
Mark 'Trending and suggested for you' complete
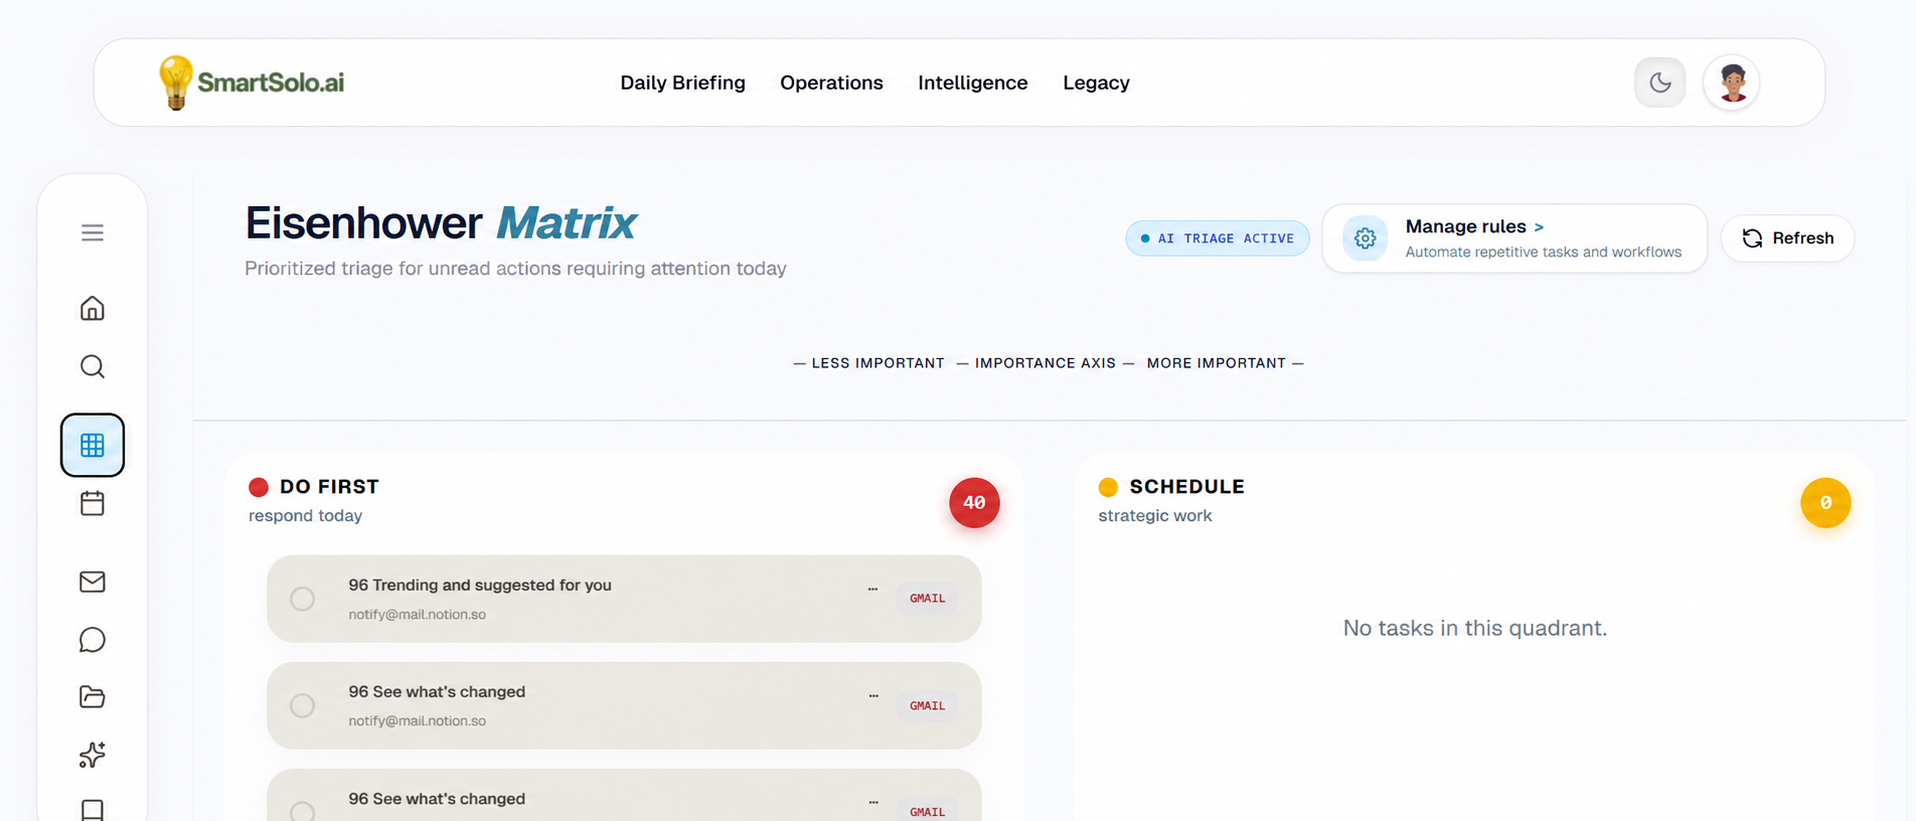click(302, 599)
